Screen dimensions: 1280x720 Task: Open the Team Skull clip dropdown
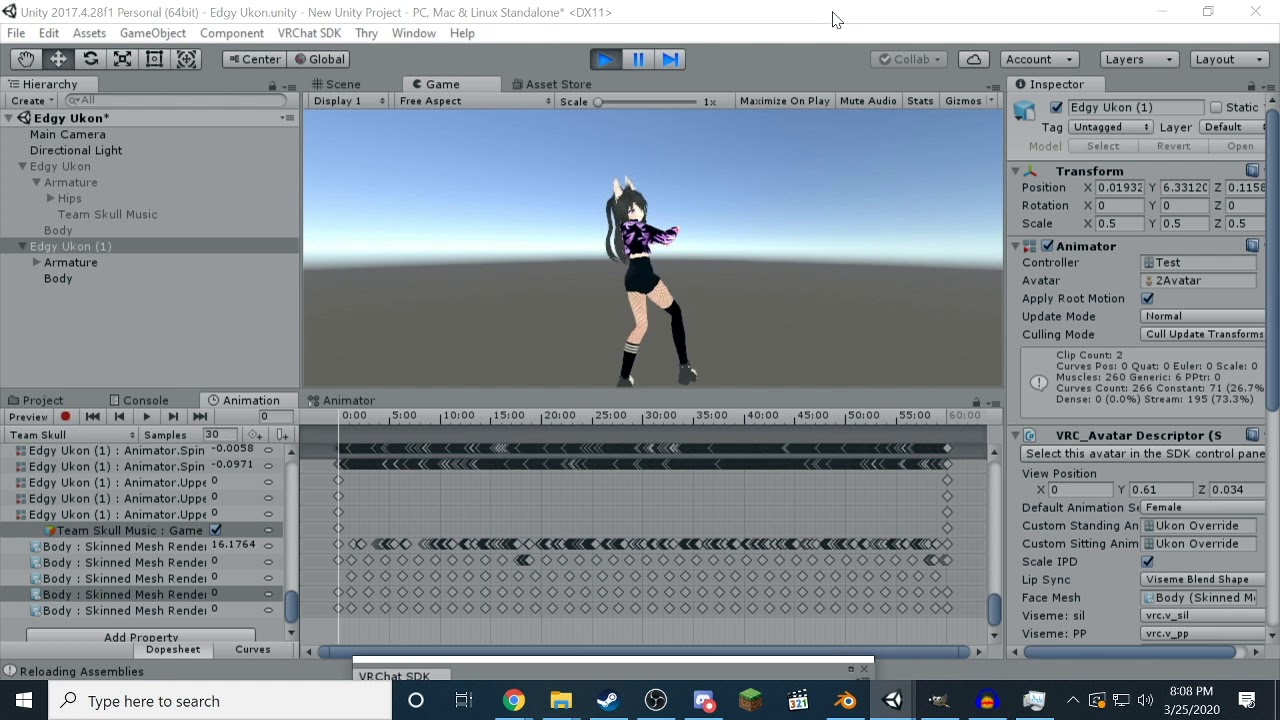pos(70,435)
